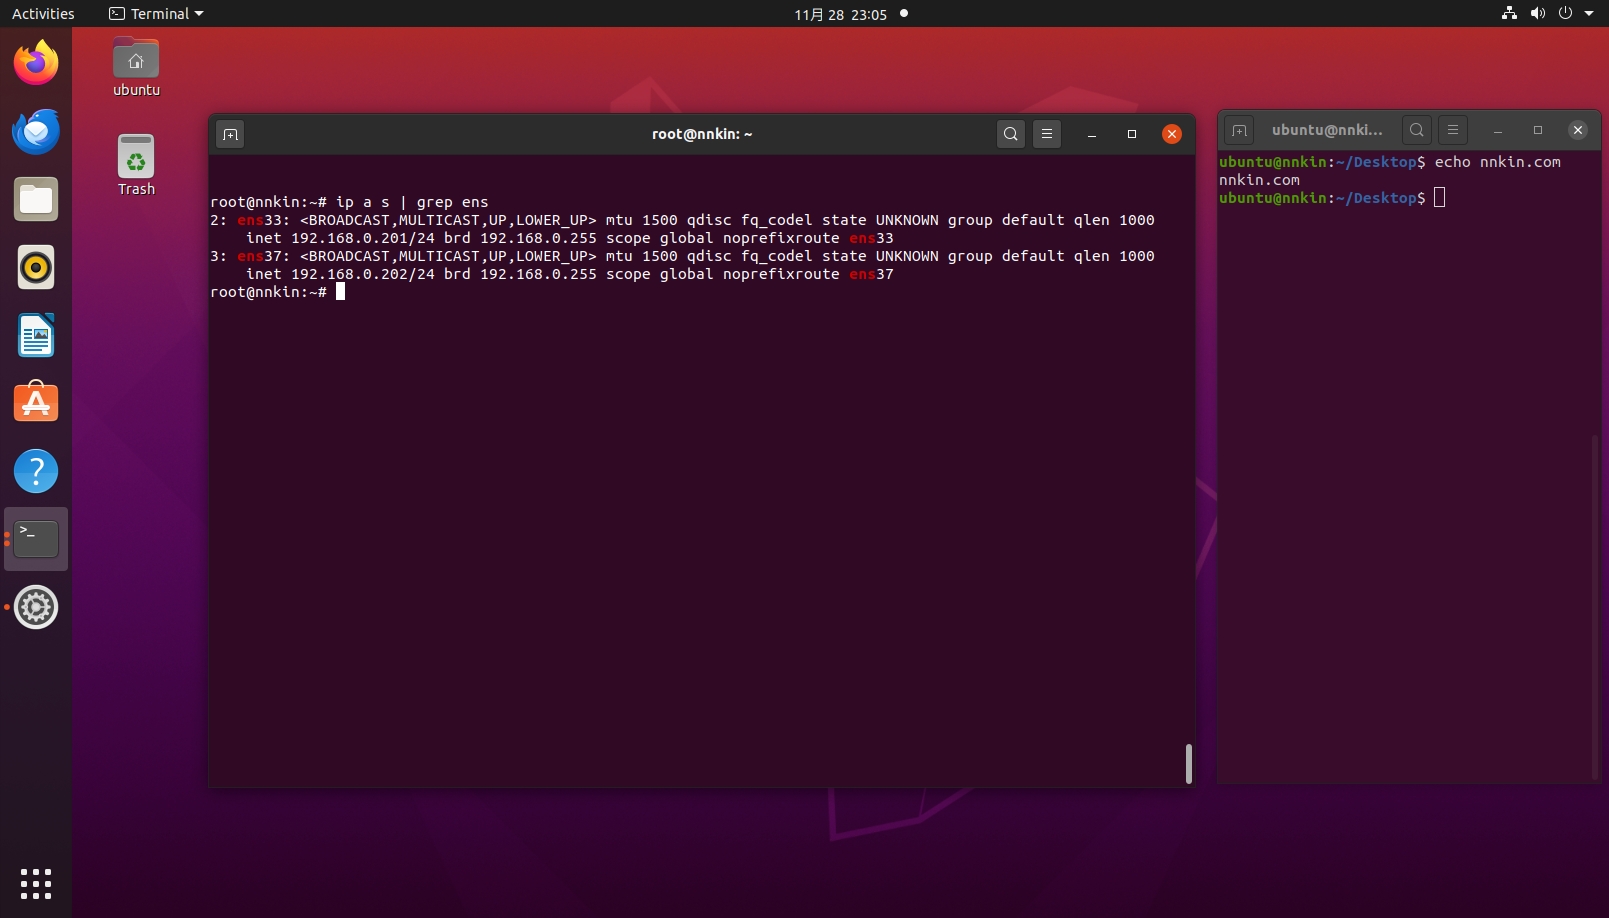
Task: Click Activities in top bar
Action: 43,14
